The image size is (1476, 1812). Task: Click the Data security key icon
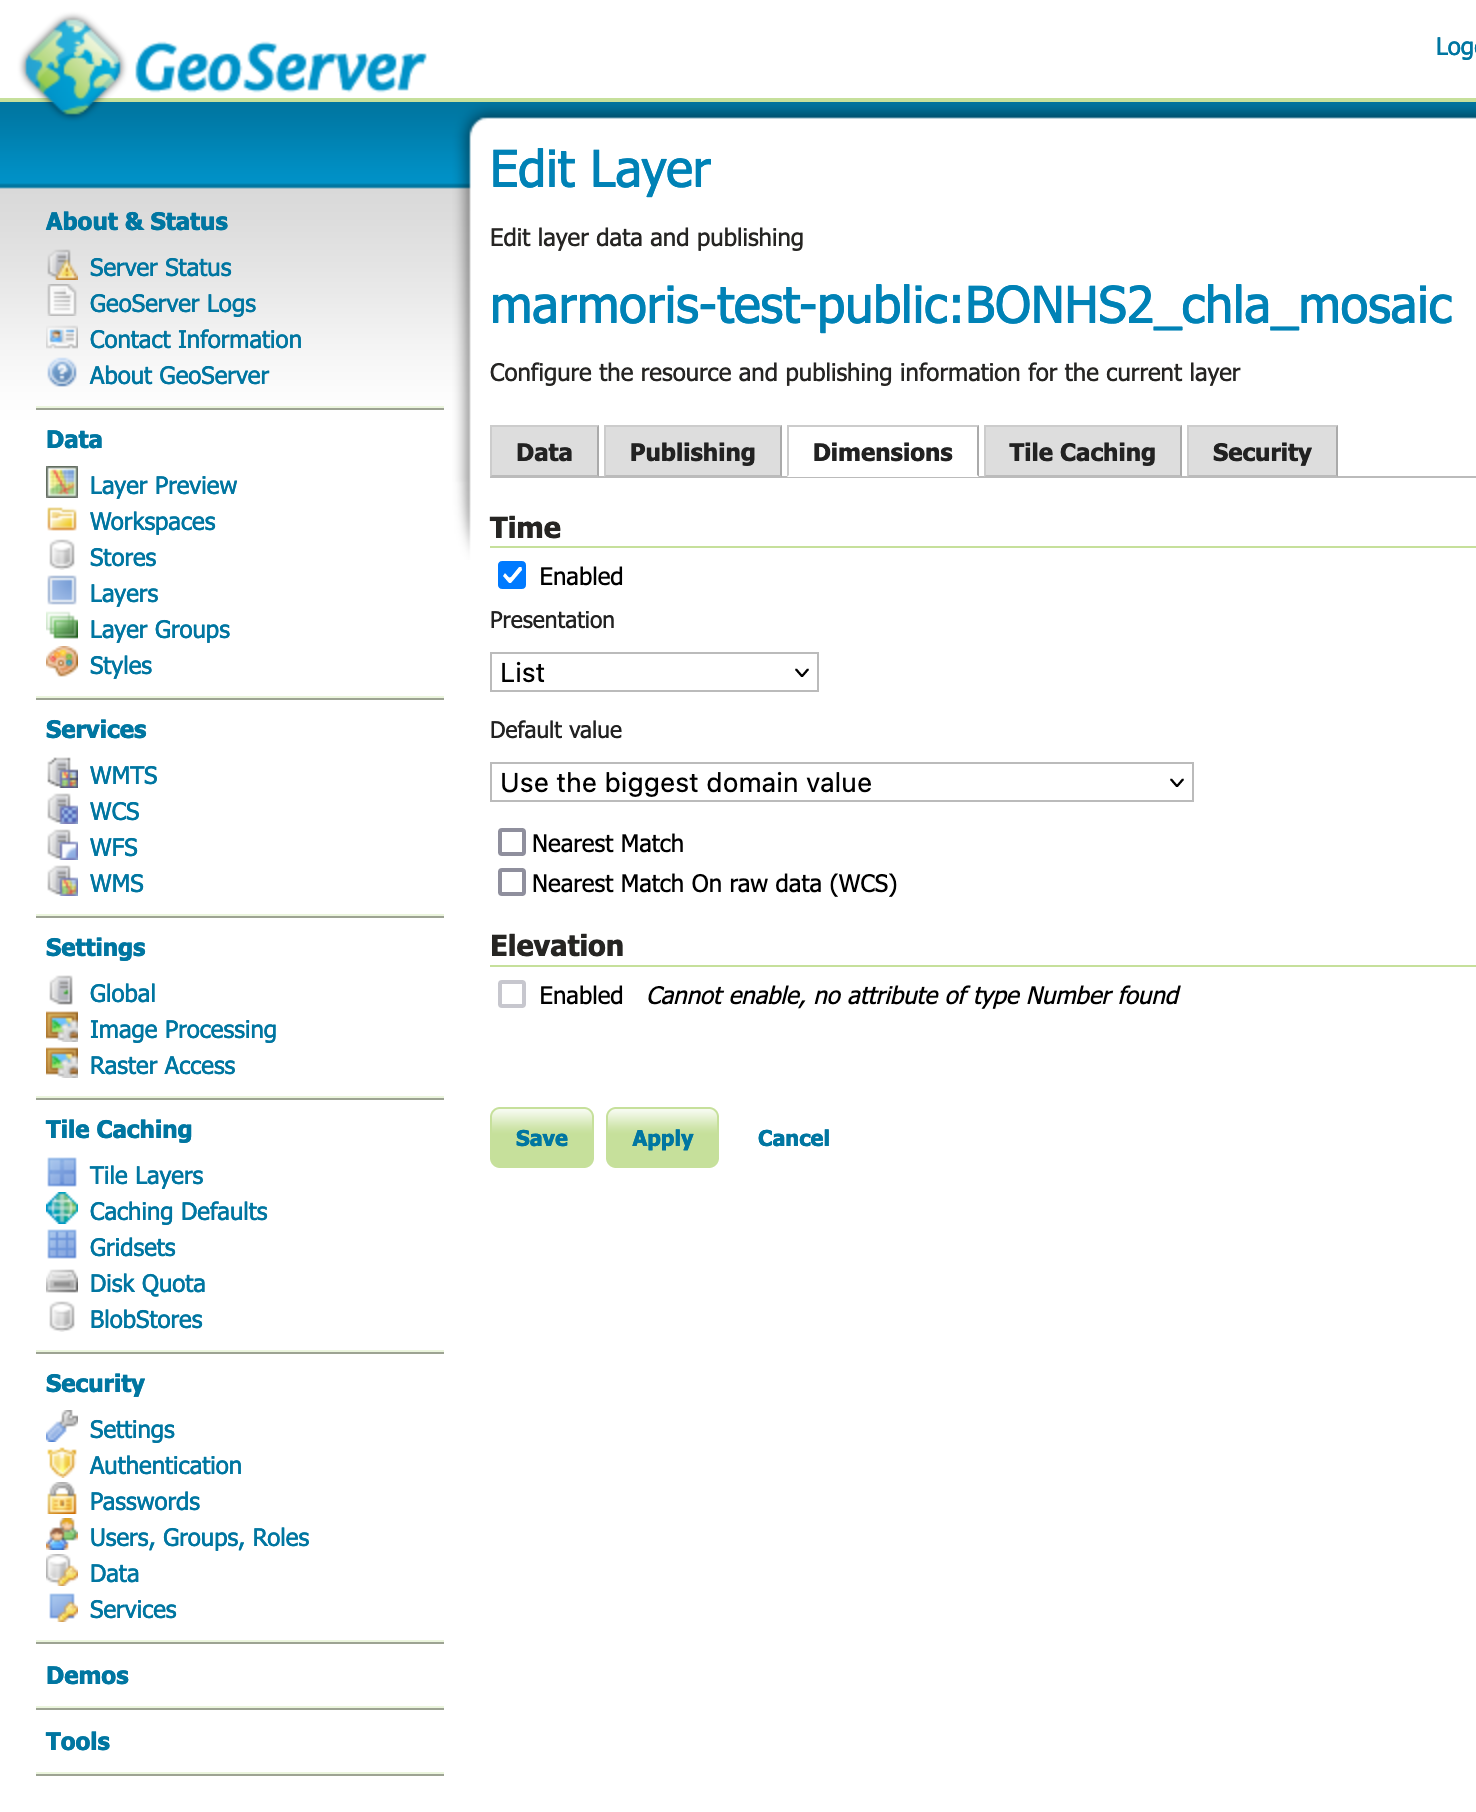(x=62, y=1572)
